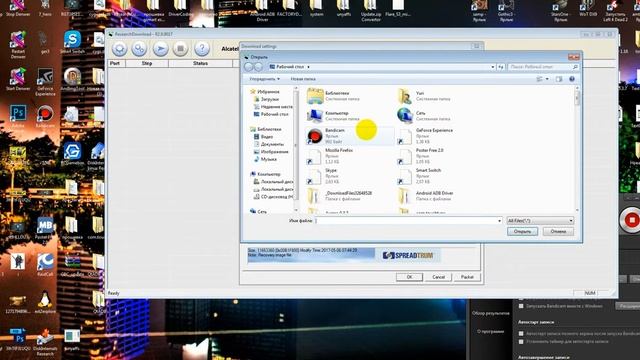Click the forward navigation arrow in Open dialog

[258, 67]
